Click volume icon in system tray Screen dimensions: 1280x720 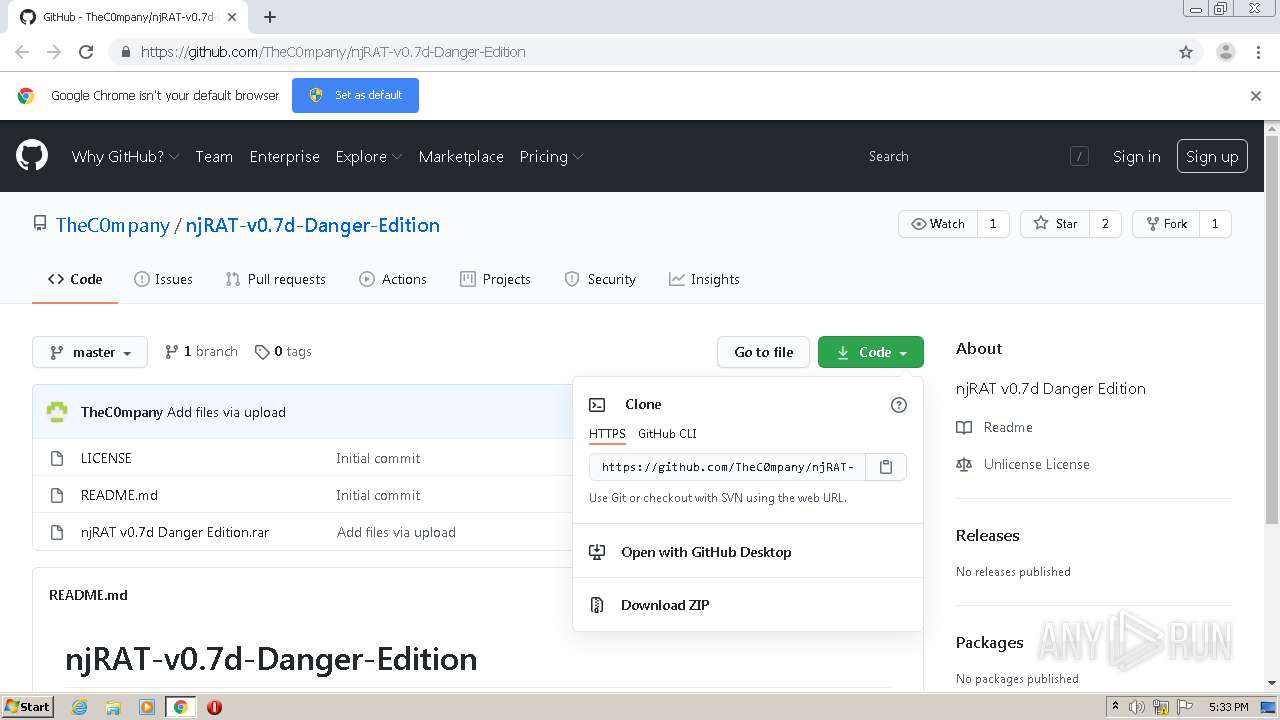(1137, 707)
